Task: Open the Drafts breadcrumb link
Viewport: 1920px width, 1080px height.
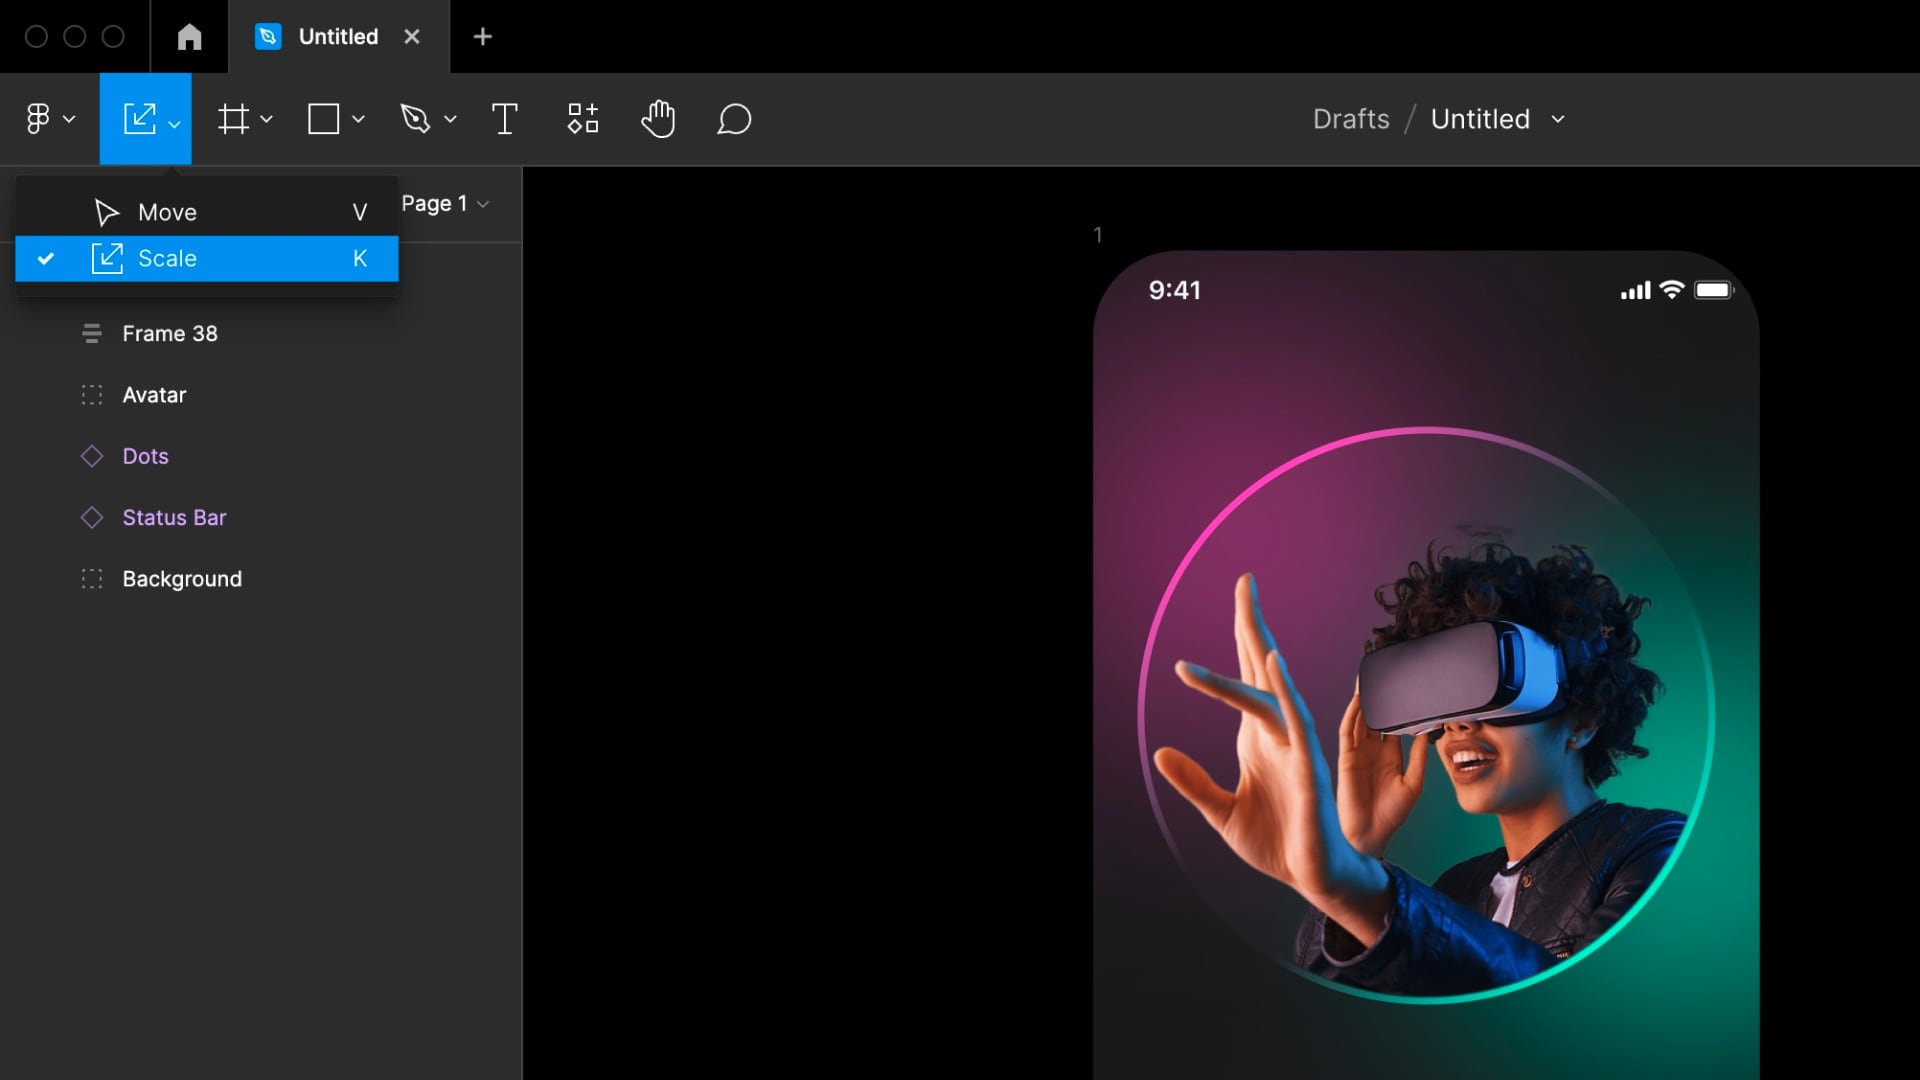Action: pyautogui.click(x=1350, y=119)
